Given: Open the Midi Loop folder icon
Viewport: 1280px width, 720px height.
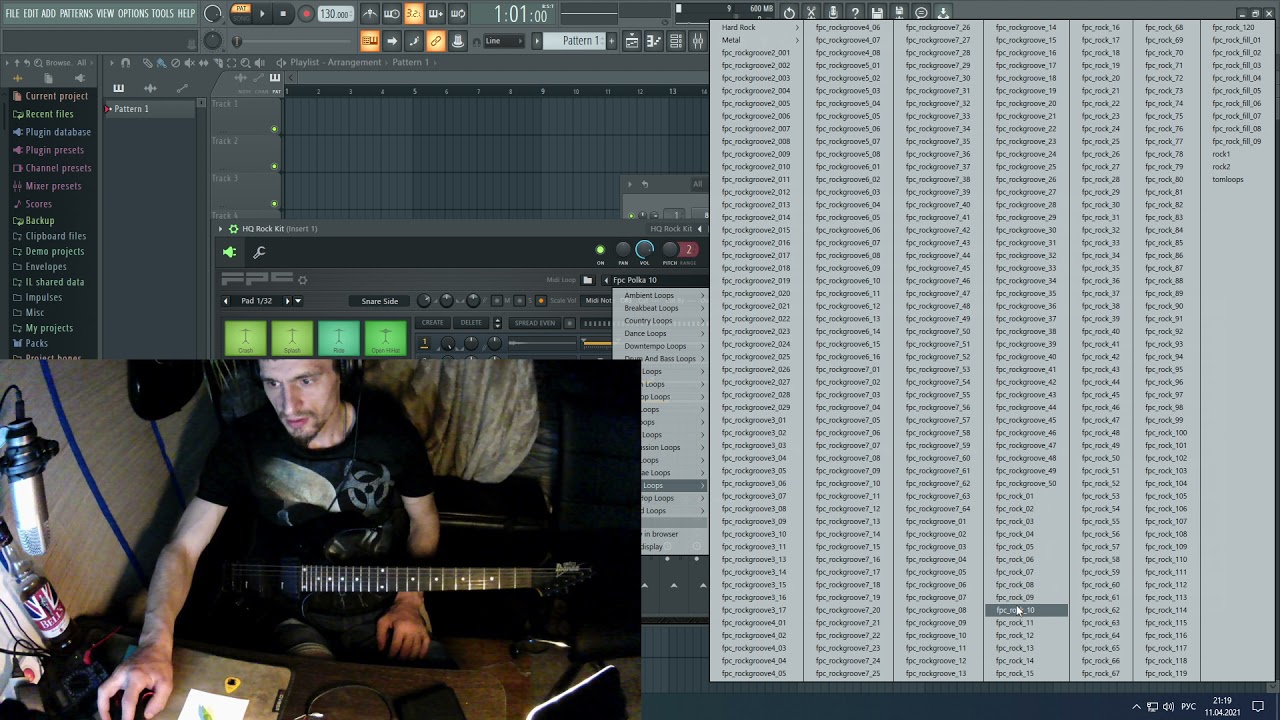Looking at the screenshot, I should pyautogui.click(x=588, y=280).
